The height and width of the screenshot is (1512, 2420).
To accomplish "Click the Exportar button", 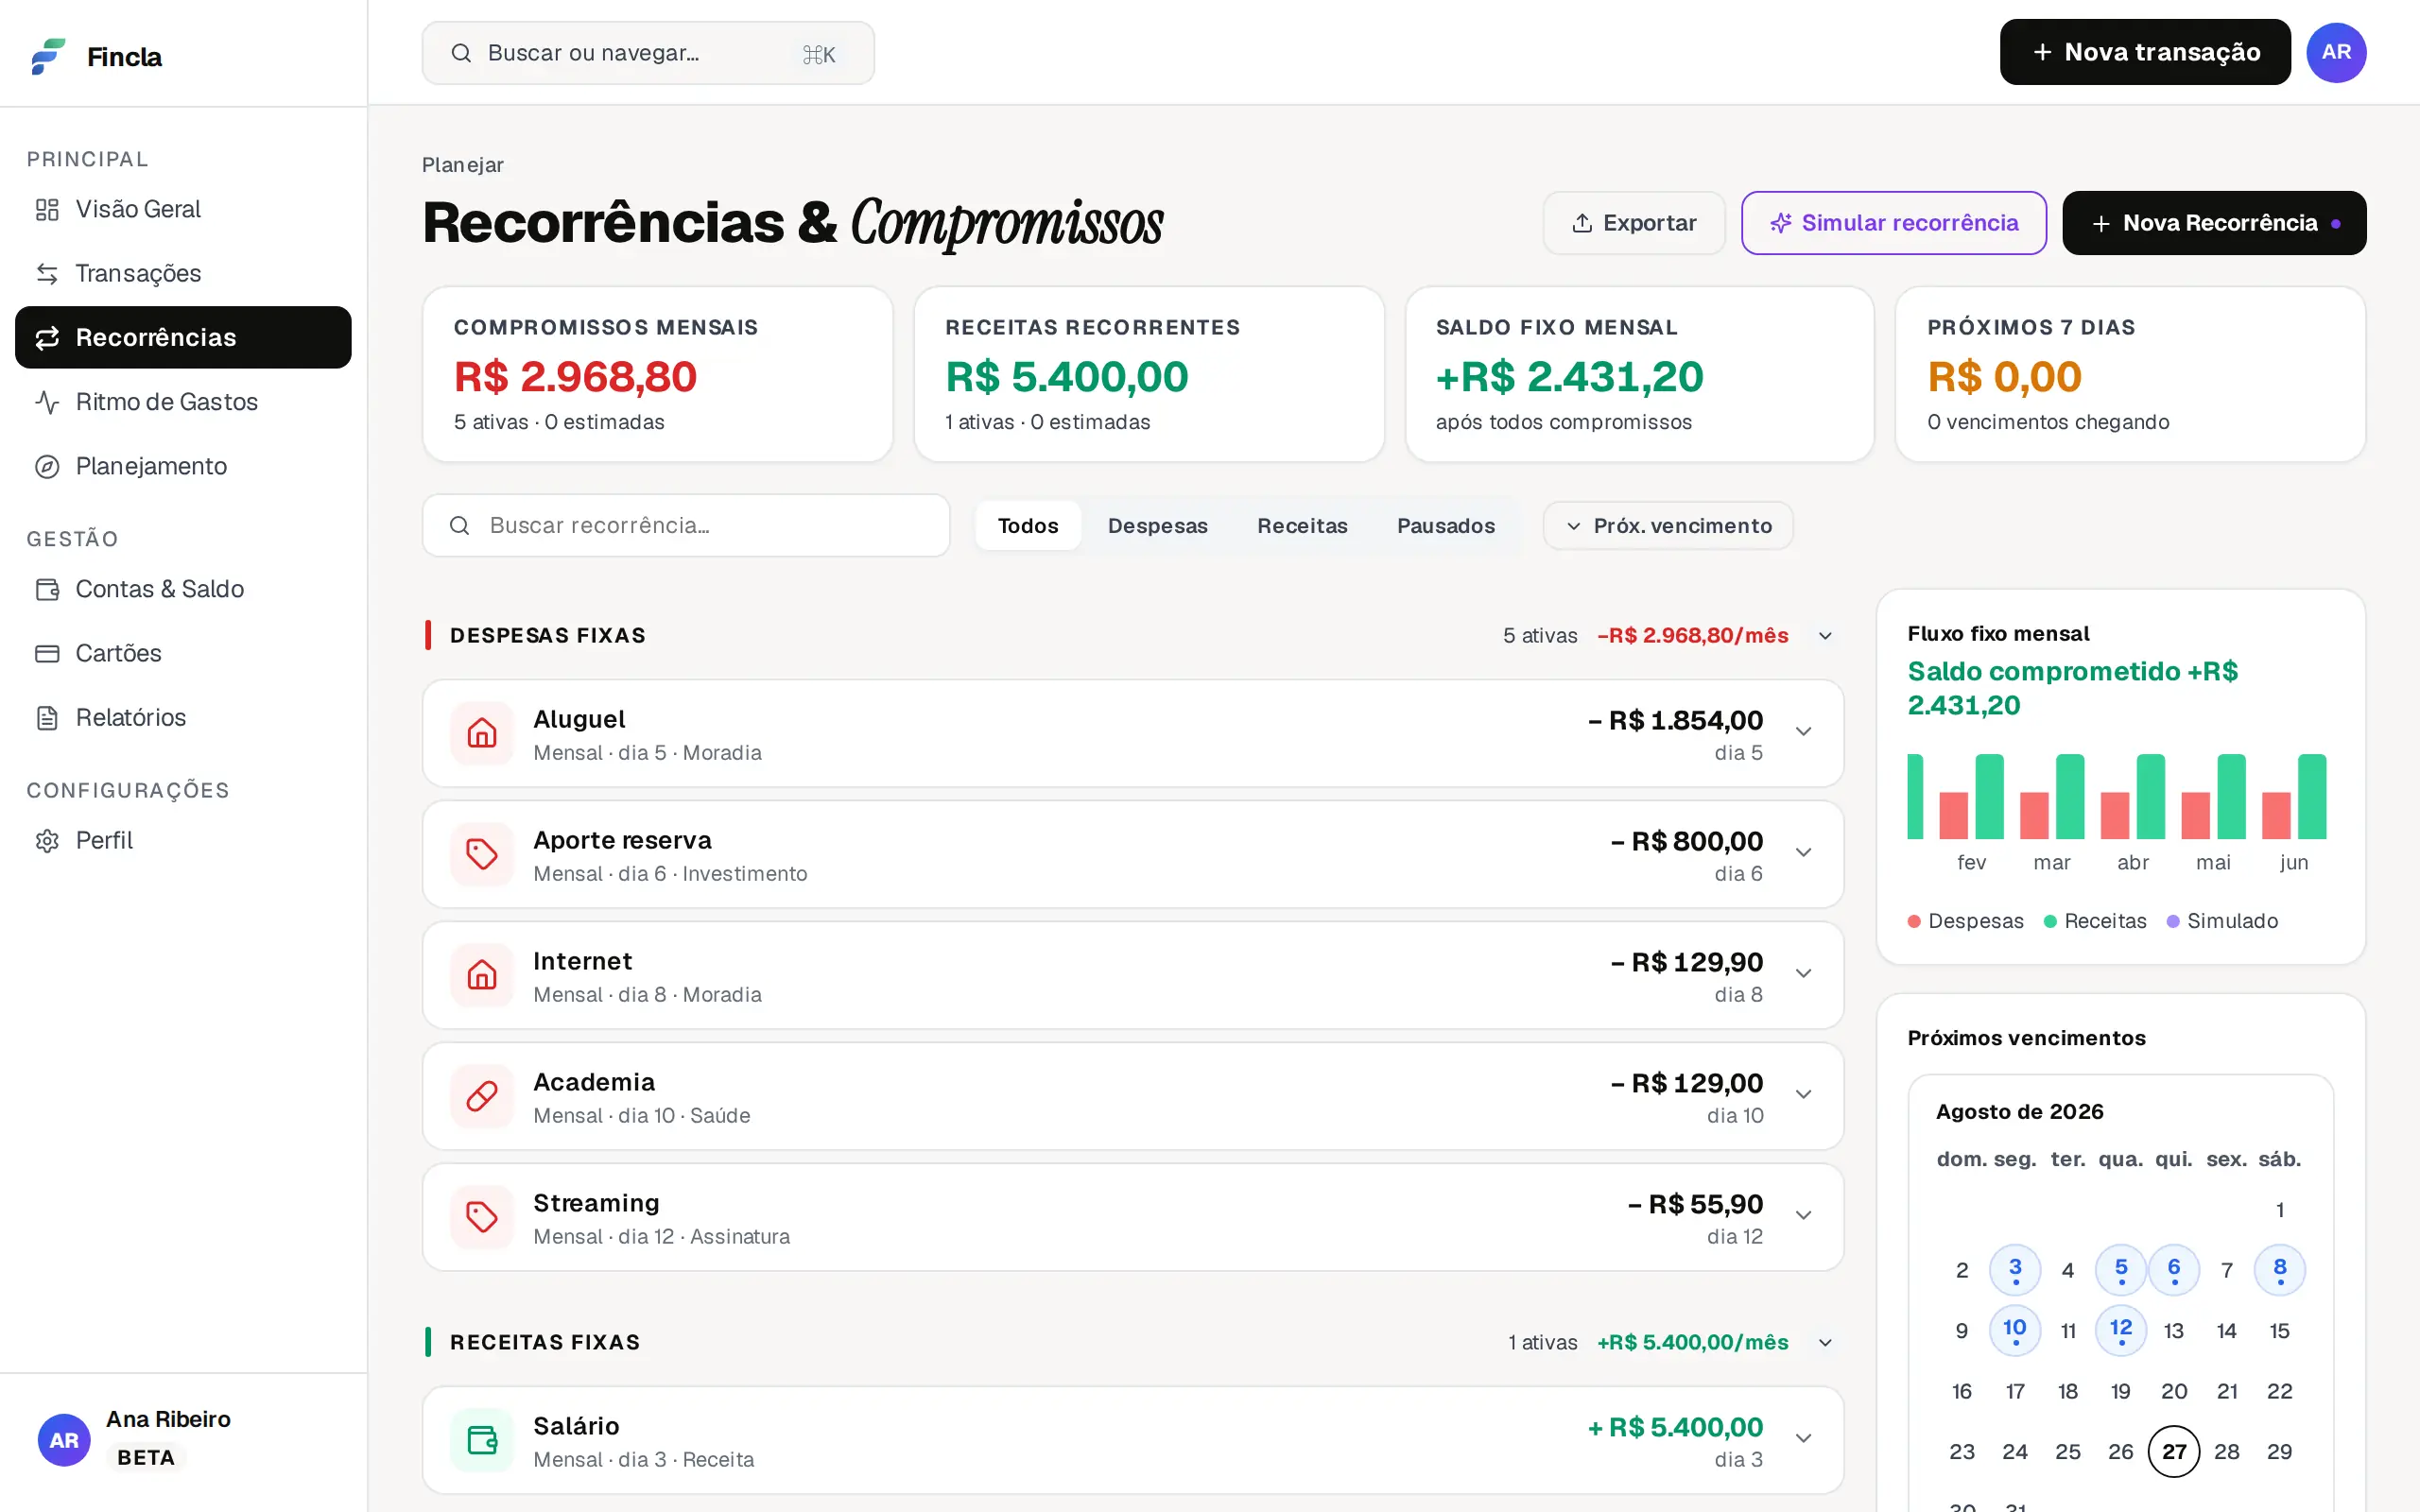I will point(1633,223).
